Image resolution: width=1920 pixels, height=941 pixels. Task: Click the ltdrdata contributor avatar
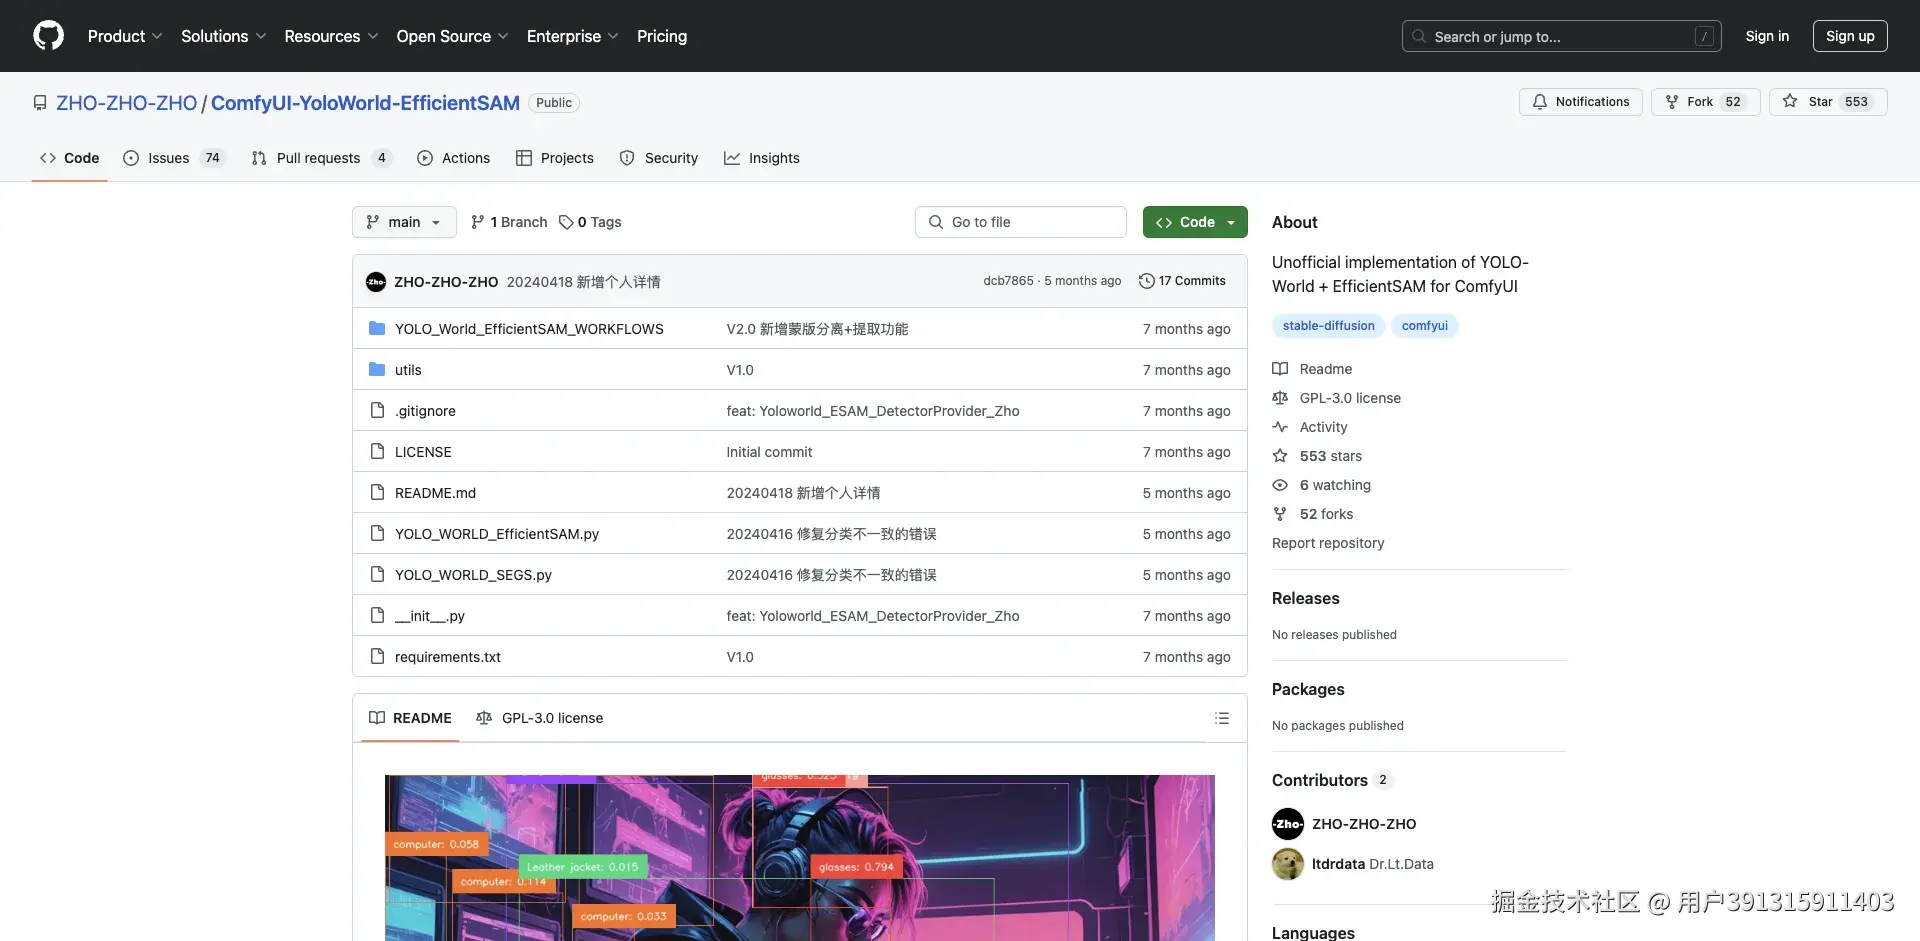pyautogui.click(x=1288, y=864)
